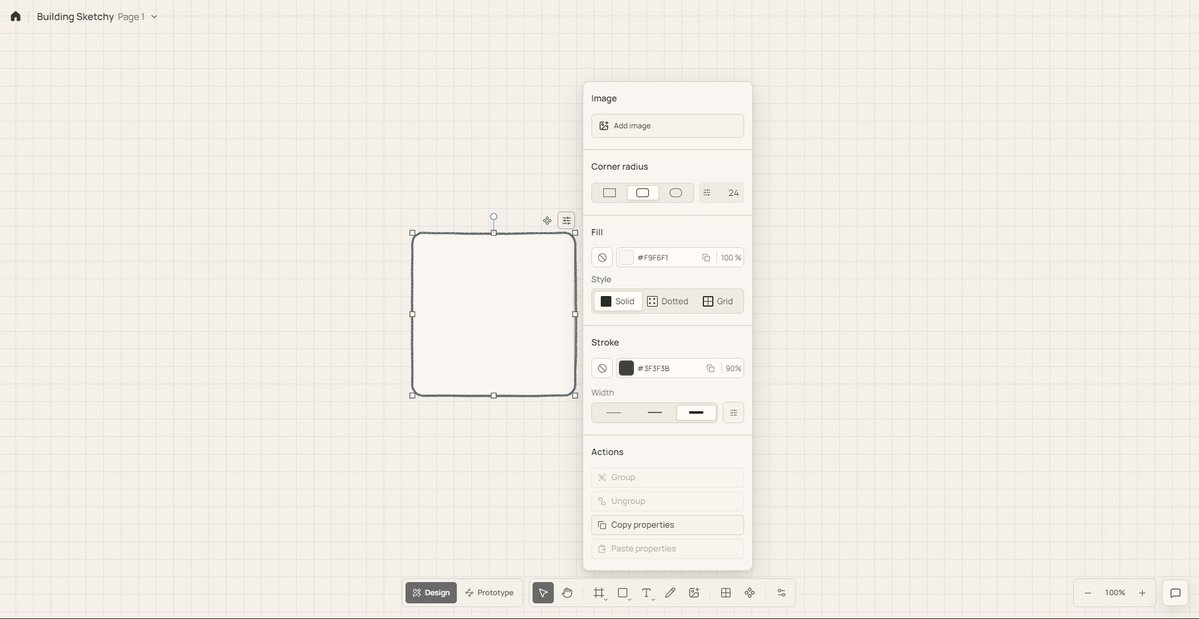
Task: Edit stroke opacity 90% field
Action: click(733, 368)
